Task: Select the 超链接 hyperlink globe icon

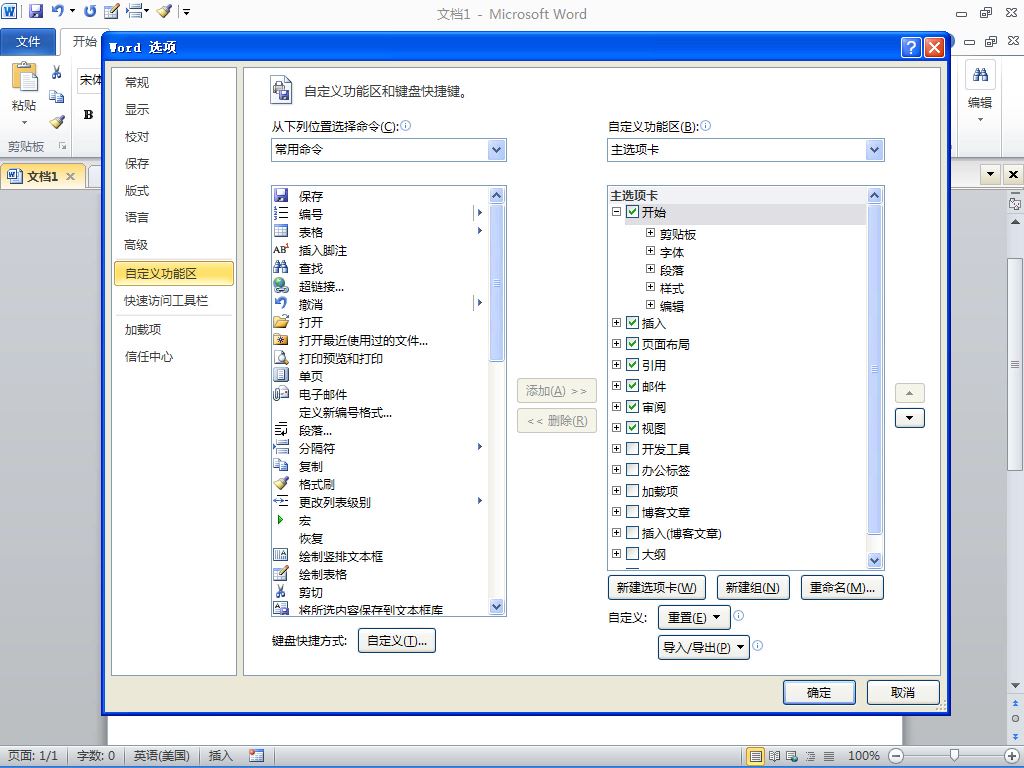Action: pyautogui.click(x=281, y=285)
